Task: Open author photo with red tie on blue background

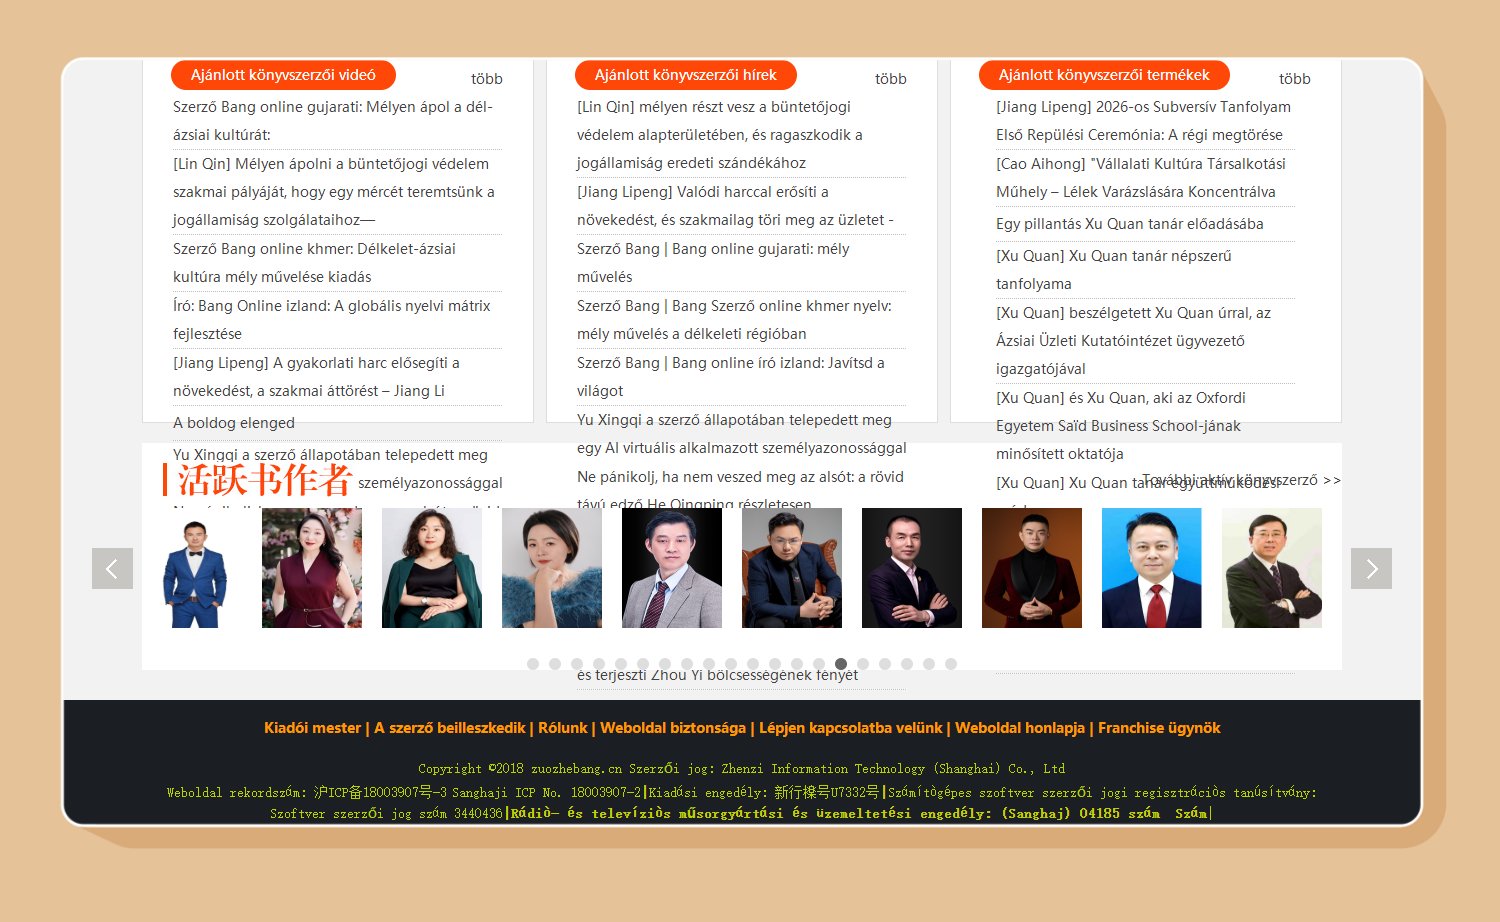Action: [1152, 568]
